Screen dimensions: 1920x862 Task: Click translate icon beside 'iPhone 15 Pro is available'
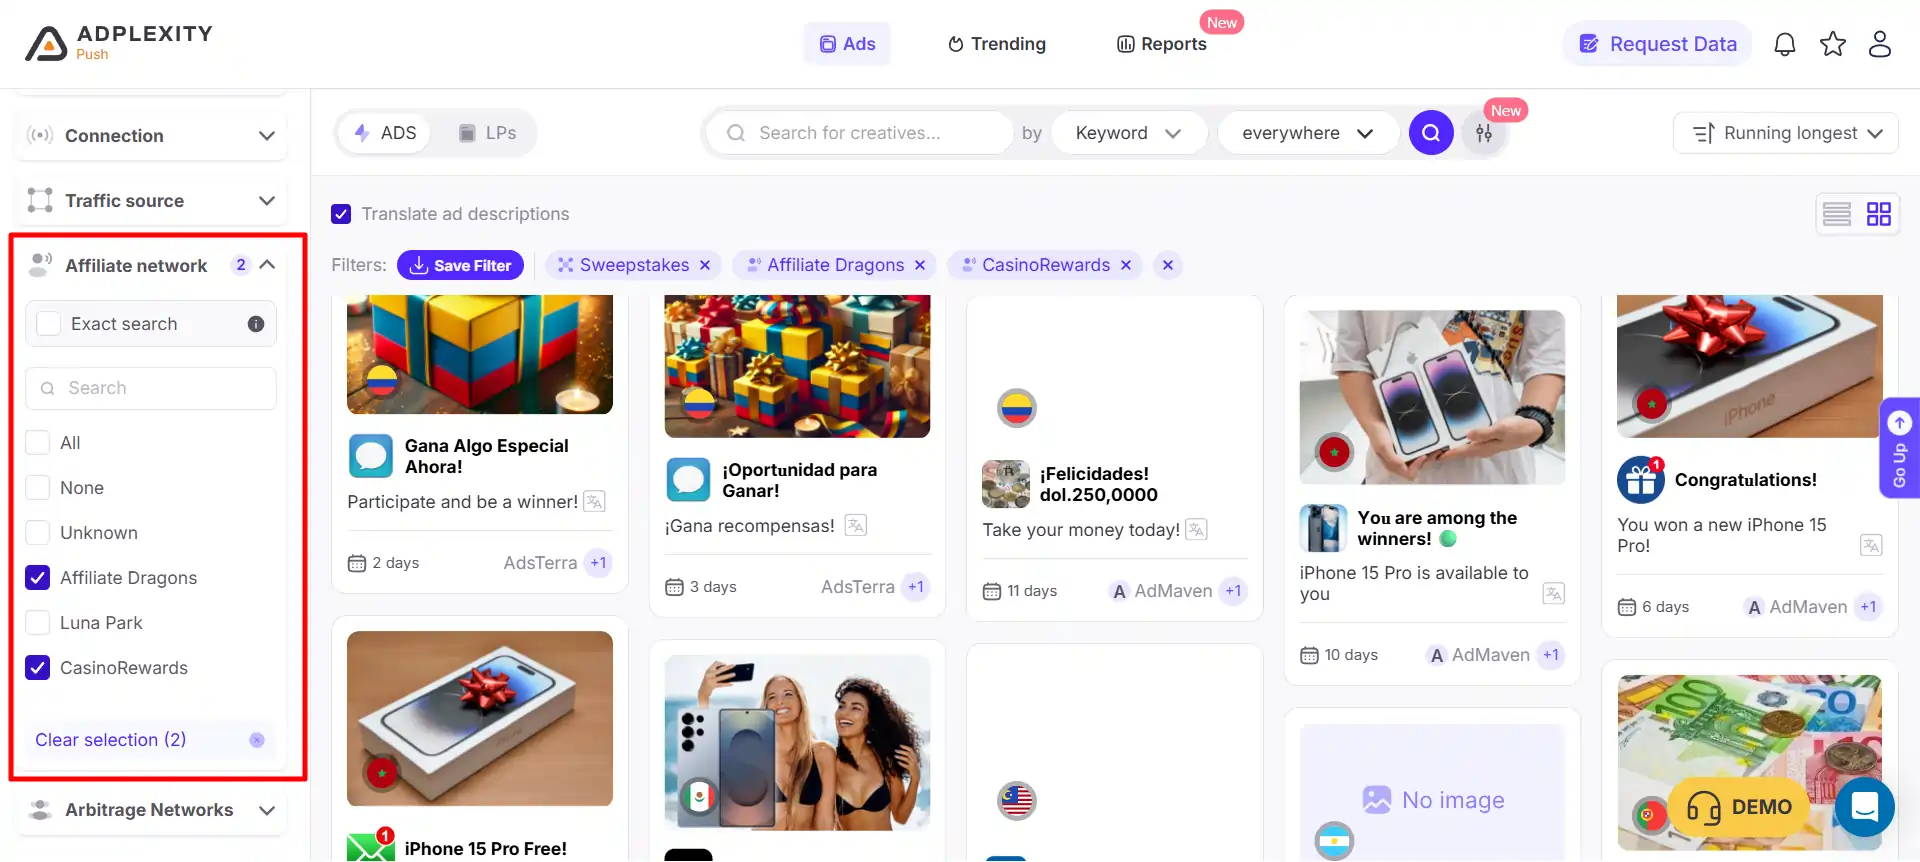[x=1553, y=594]
